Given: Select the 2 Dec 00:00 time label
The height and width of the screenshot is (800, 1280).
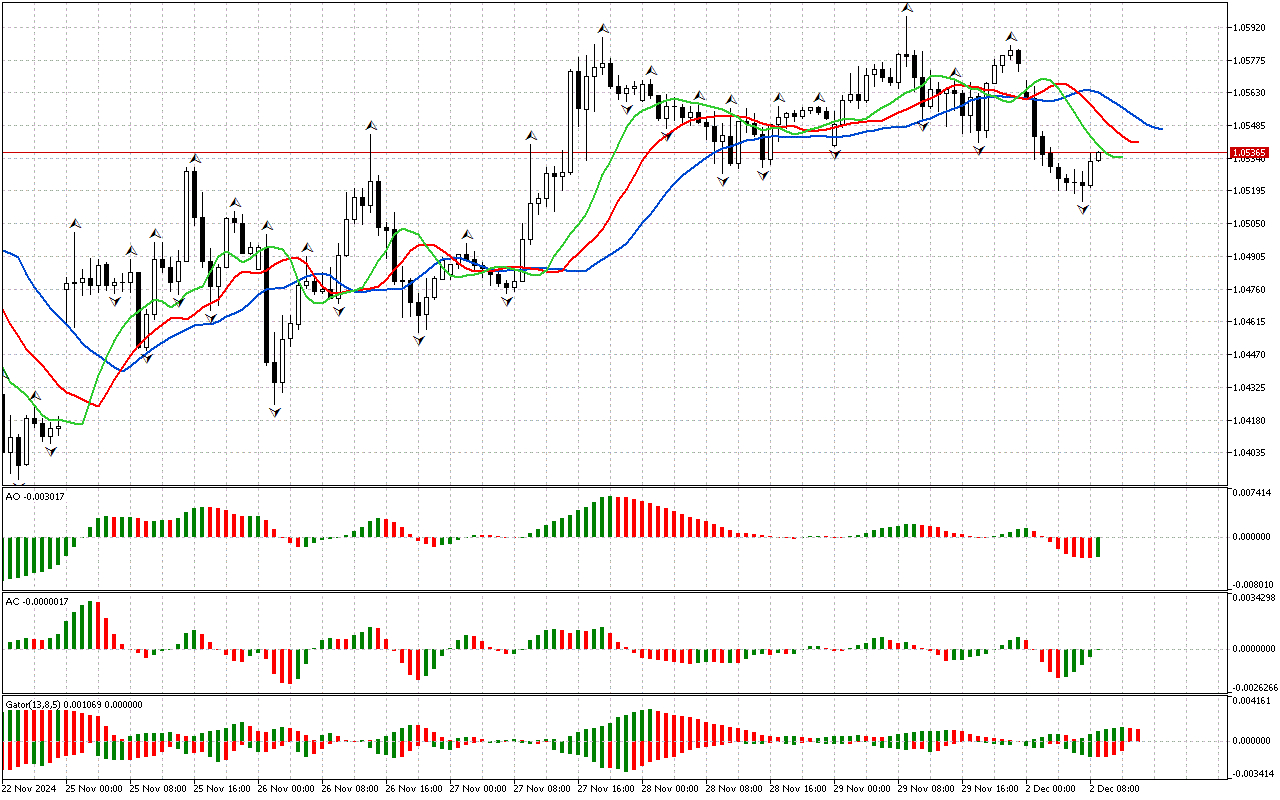Looking at the screenshot, I should [1049, 788].
